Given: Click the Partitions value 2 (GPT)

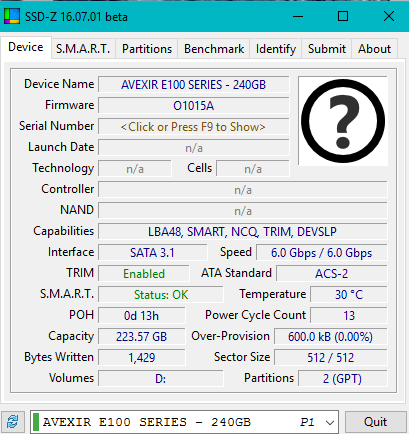Looking at the screenshot, I should click(x=343, y=379).
